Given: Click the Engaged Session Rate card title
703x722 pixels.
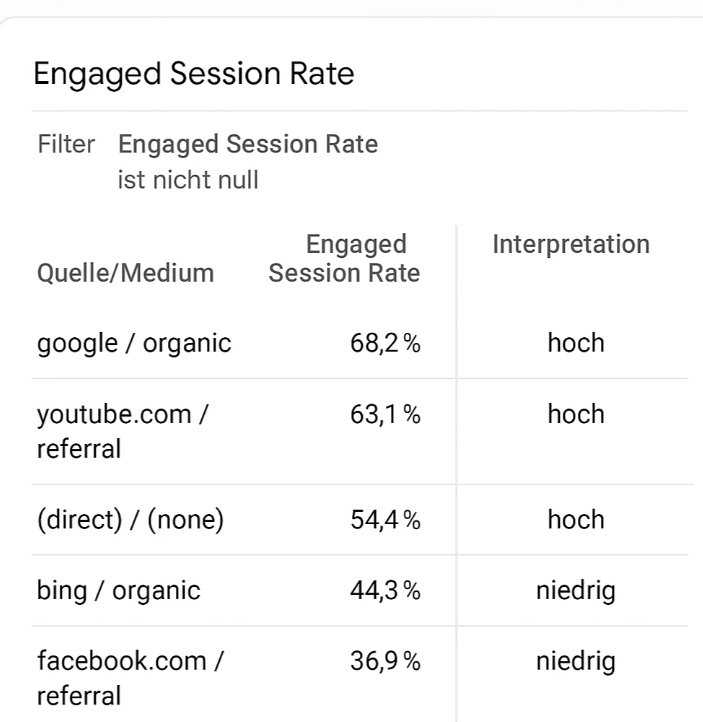Looking at the screenshot, I should (194, 74).
